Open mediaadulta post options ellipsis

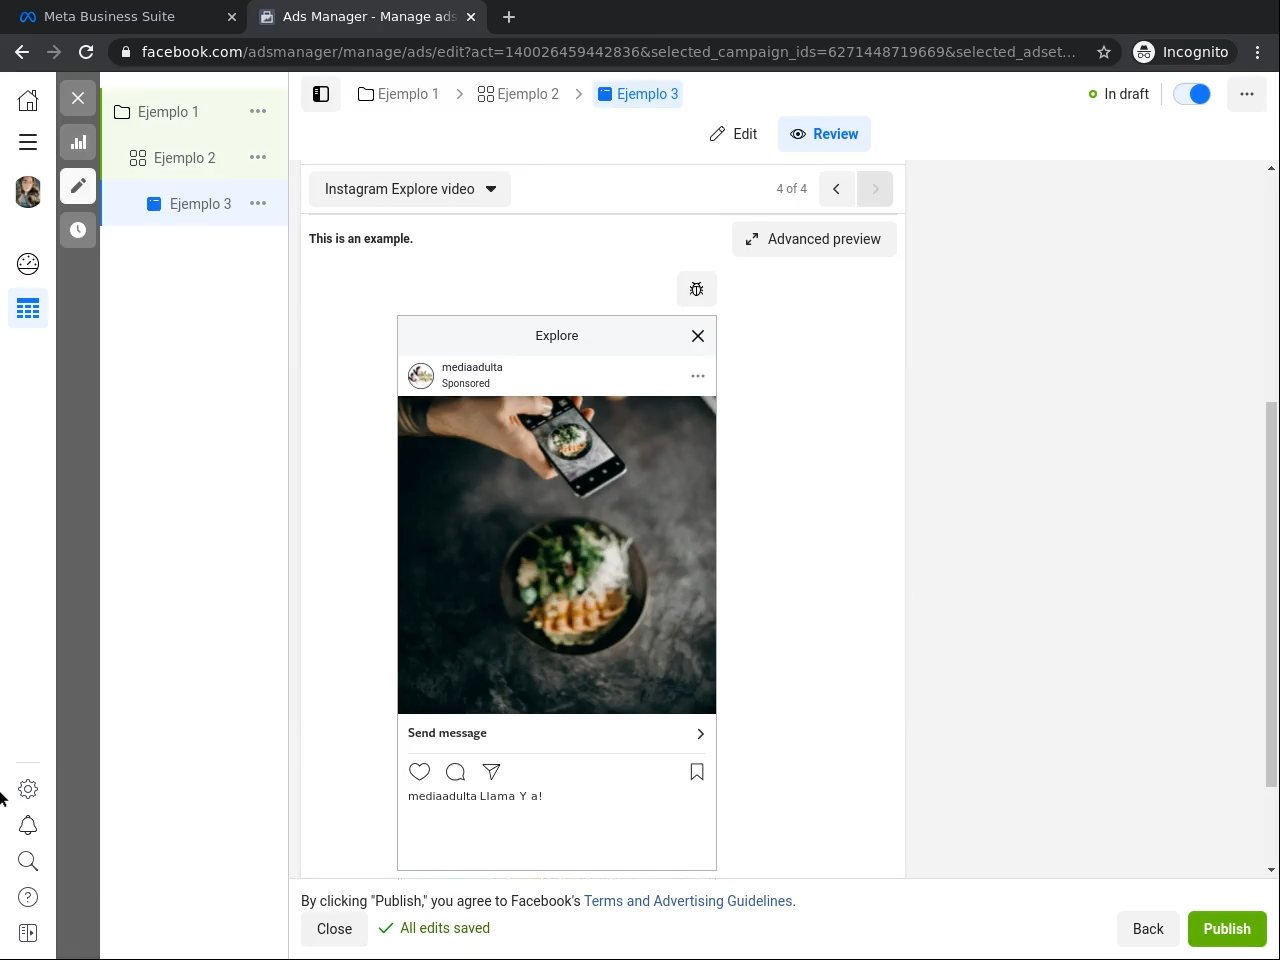(698, 376)
